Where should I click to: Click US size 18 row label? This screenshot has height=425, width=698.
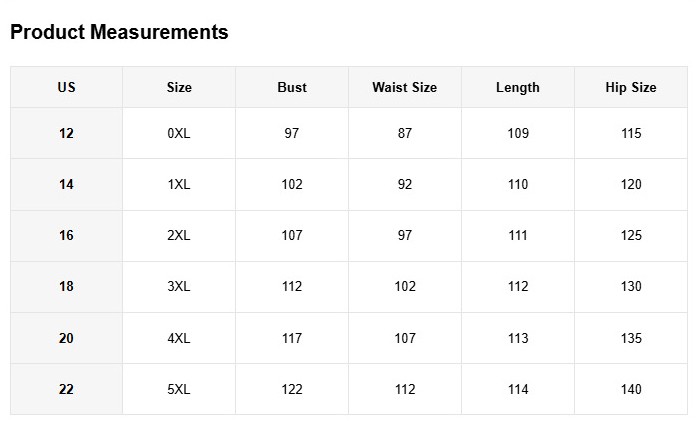(66, 287)
